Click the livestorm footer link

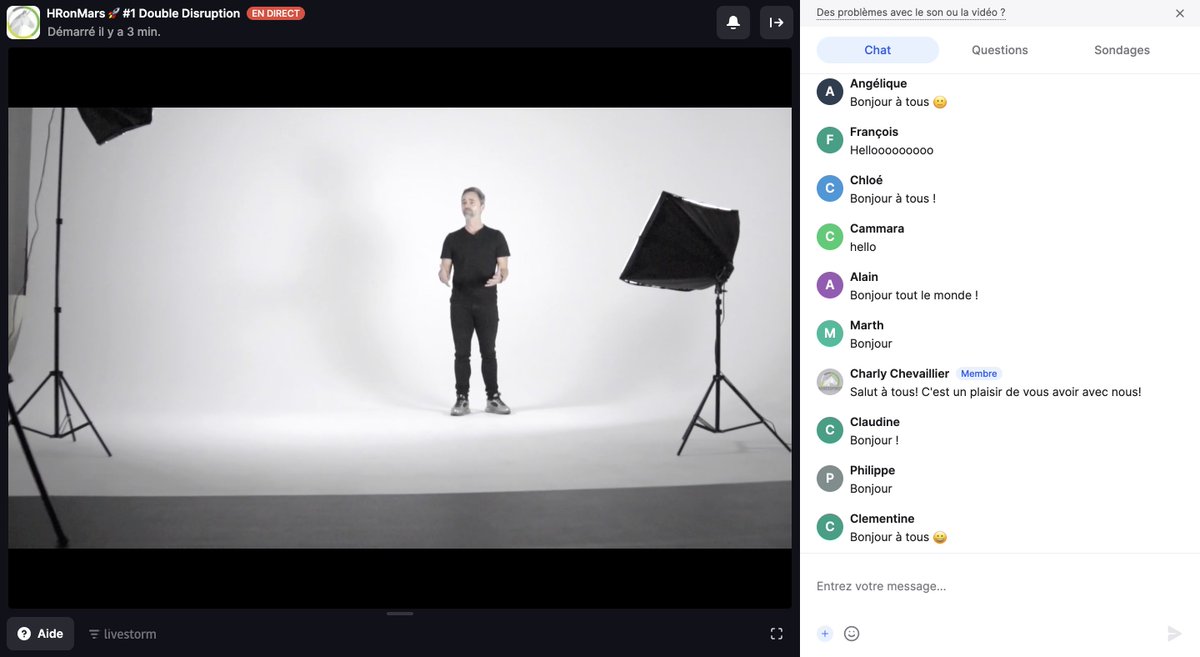(x=128, y=633)
